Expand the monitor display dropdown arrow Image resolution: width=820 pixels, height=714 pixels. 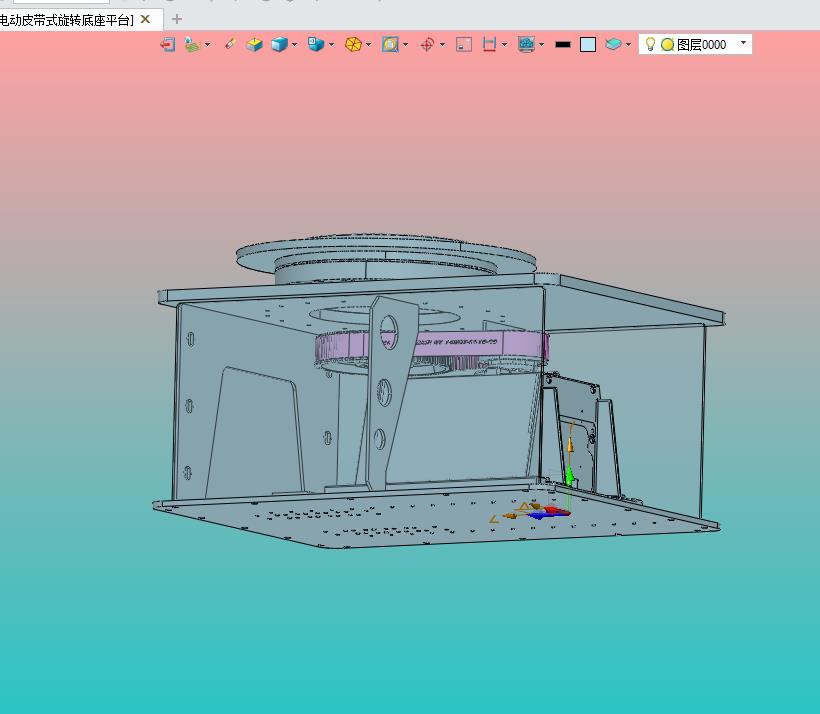[x=541, y=44]
